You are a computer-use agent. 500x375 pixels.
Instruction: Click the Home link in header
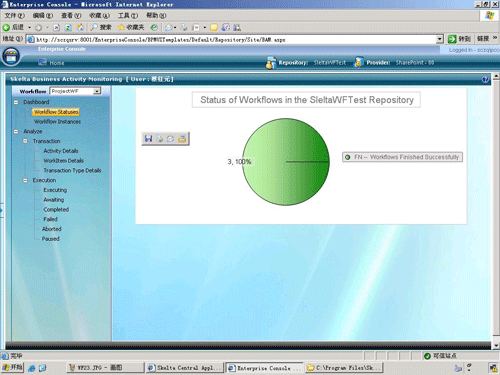point(57,63)
